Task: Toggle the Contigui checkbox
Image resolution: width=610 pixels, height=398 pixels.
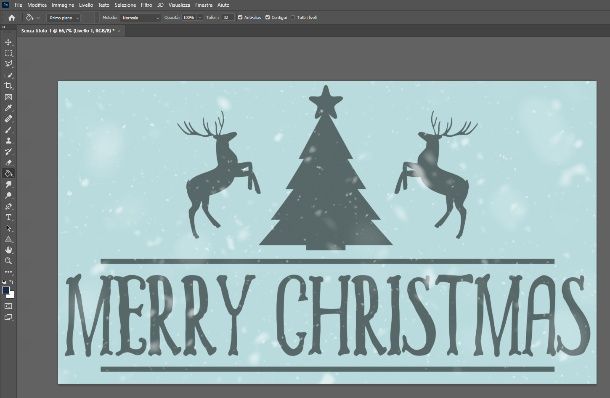Action: [x=267, y=18]
